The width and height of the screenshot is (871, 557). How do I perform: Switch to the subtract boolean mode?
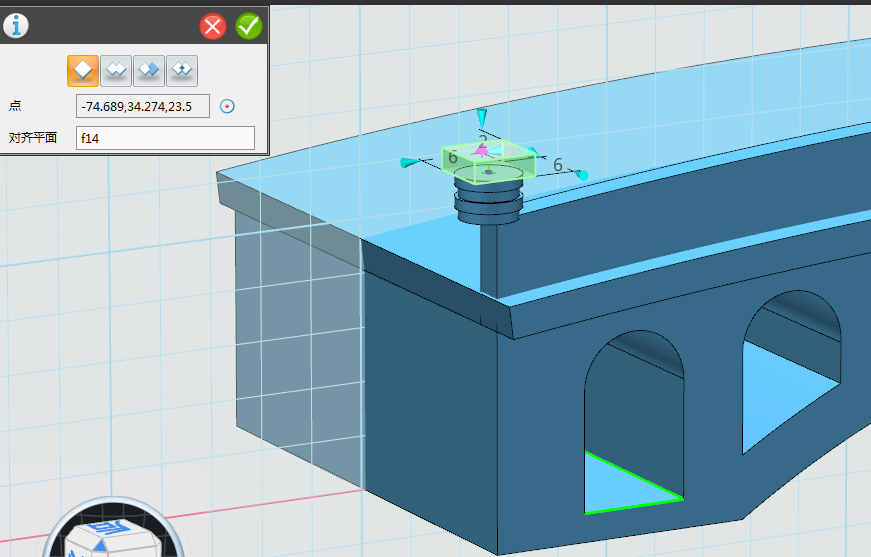pos(149,70)
